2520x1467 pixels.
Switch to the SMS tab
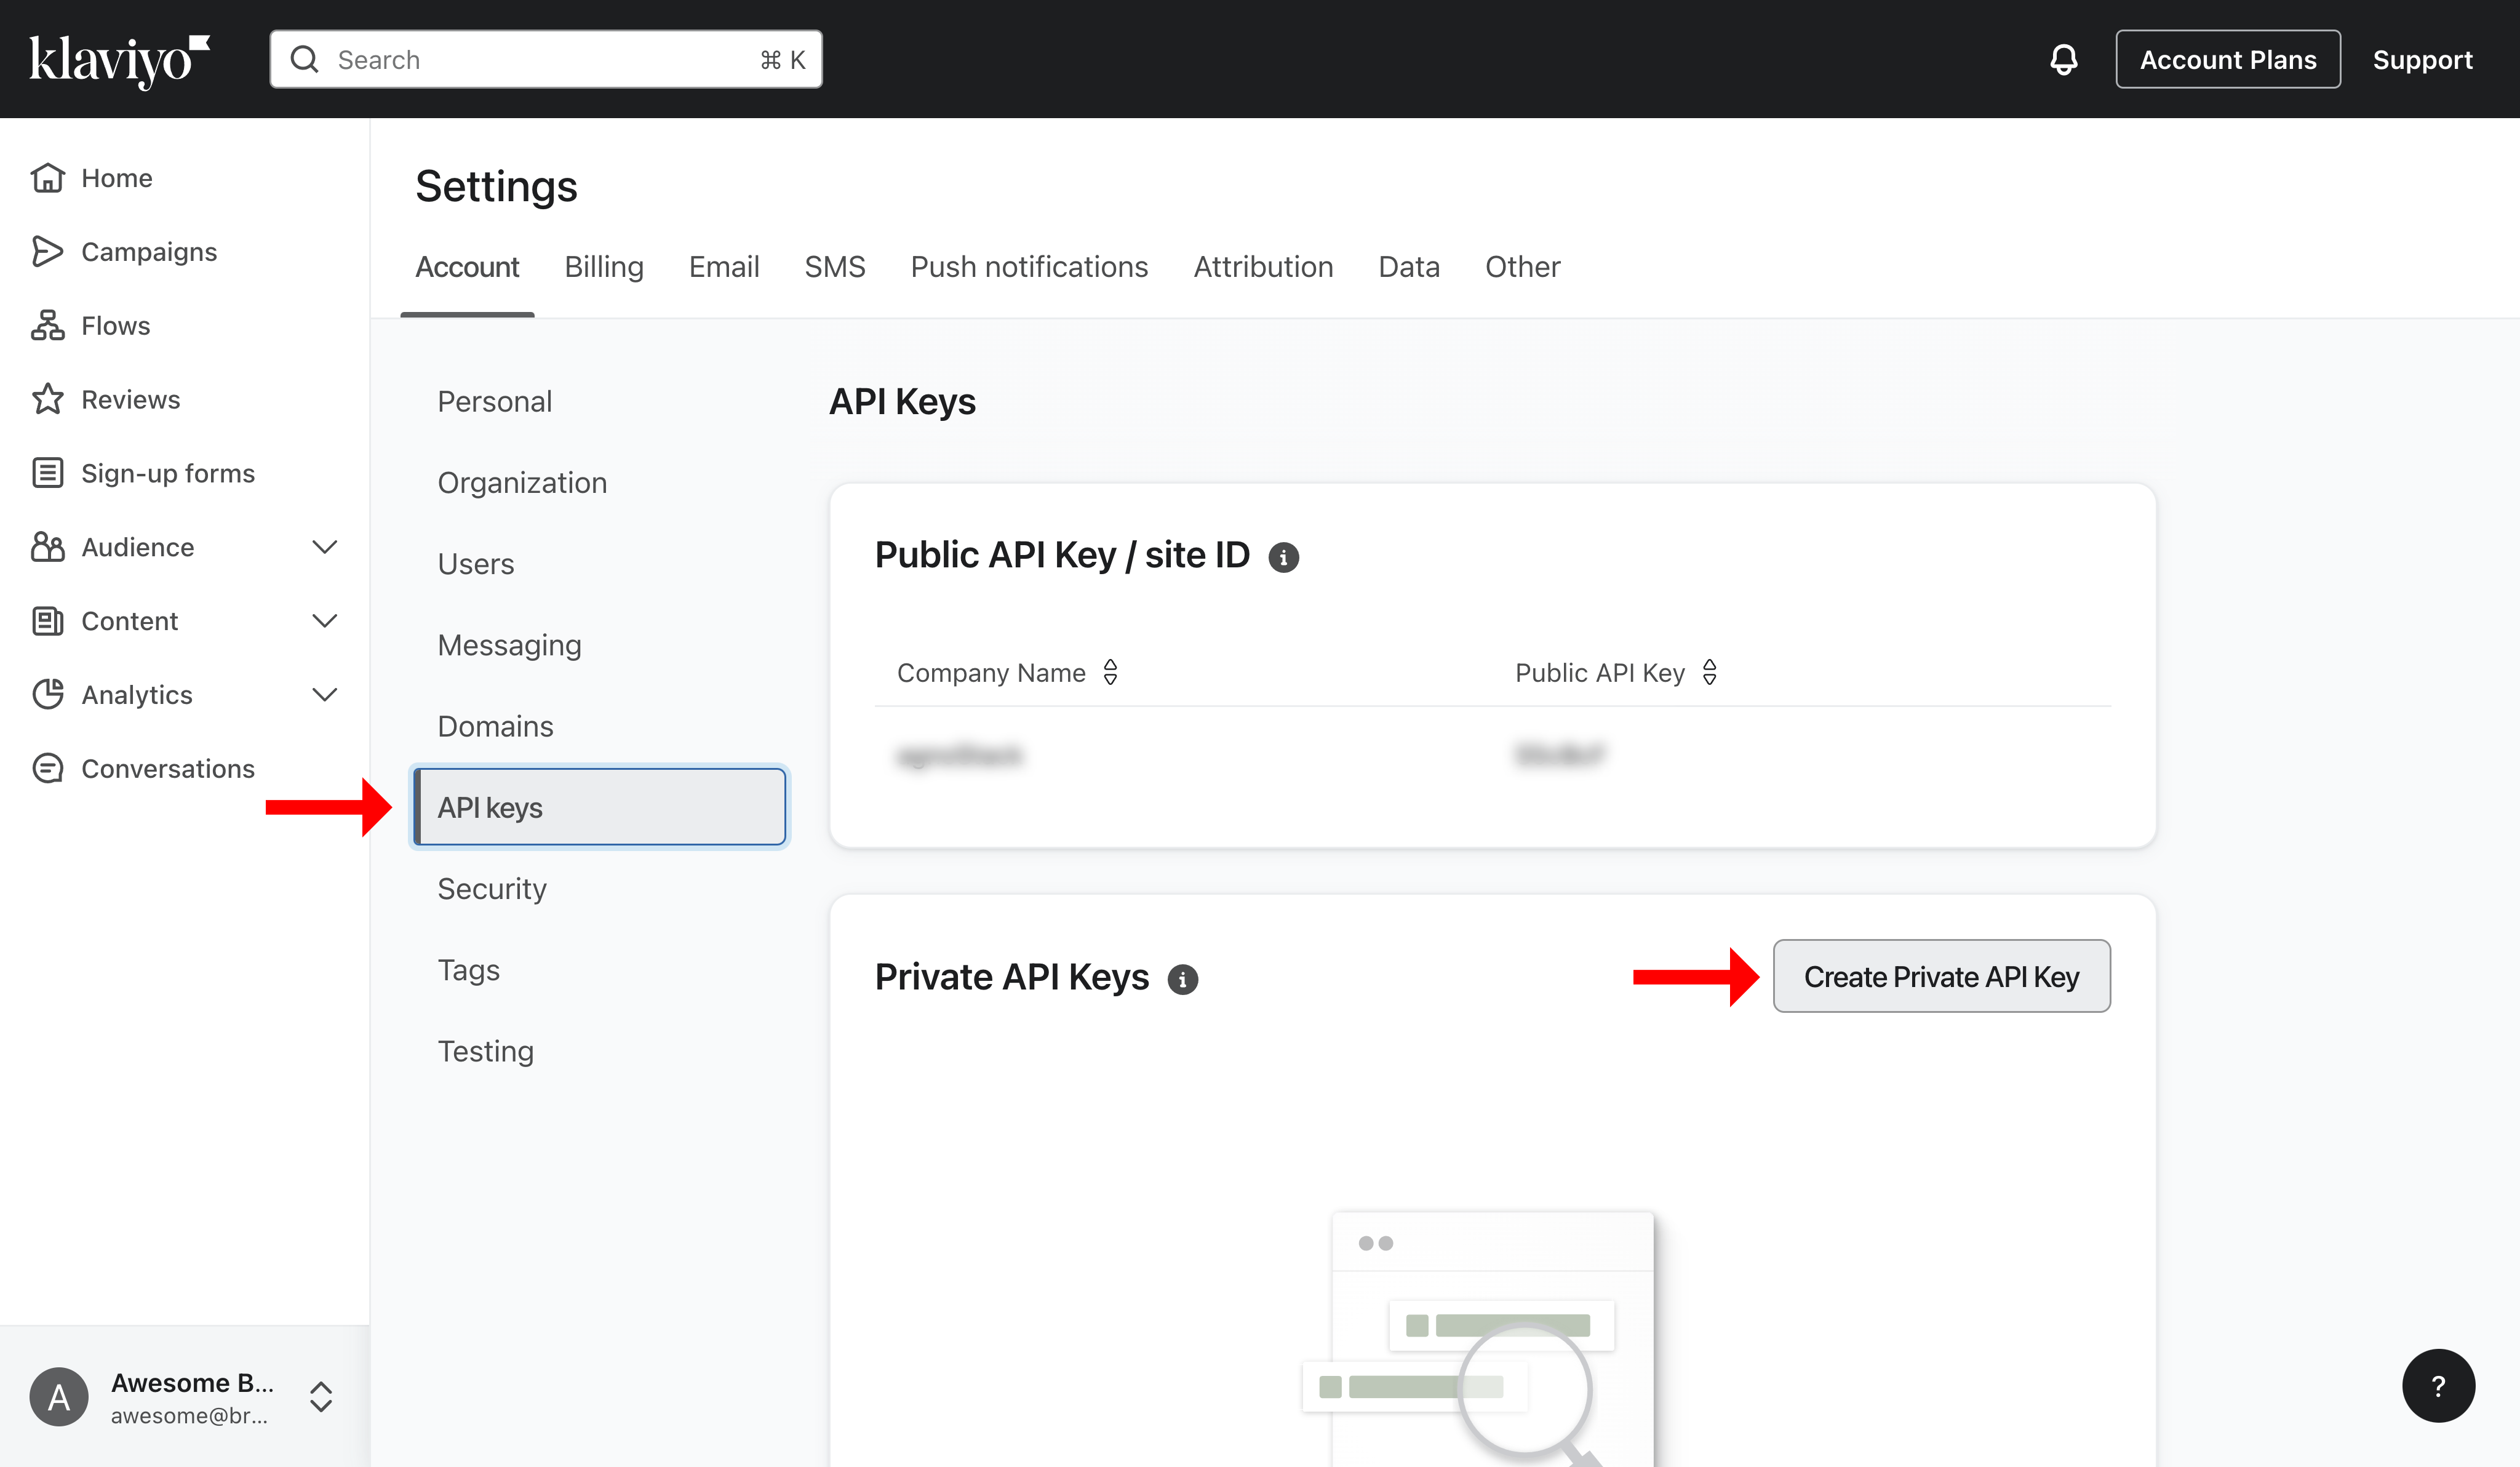point(835,267)
